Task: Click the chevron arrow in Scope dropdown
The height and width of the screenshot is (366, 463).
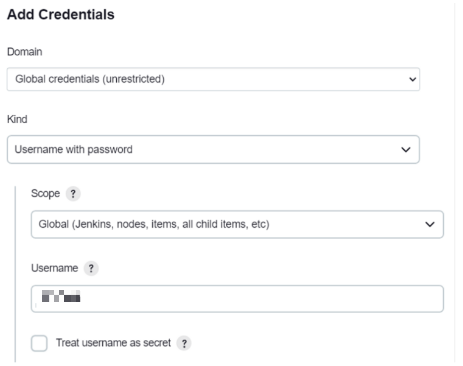Action: point(430,224)
